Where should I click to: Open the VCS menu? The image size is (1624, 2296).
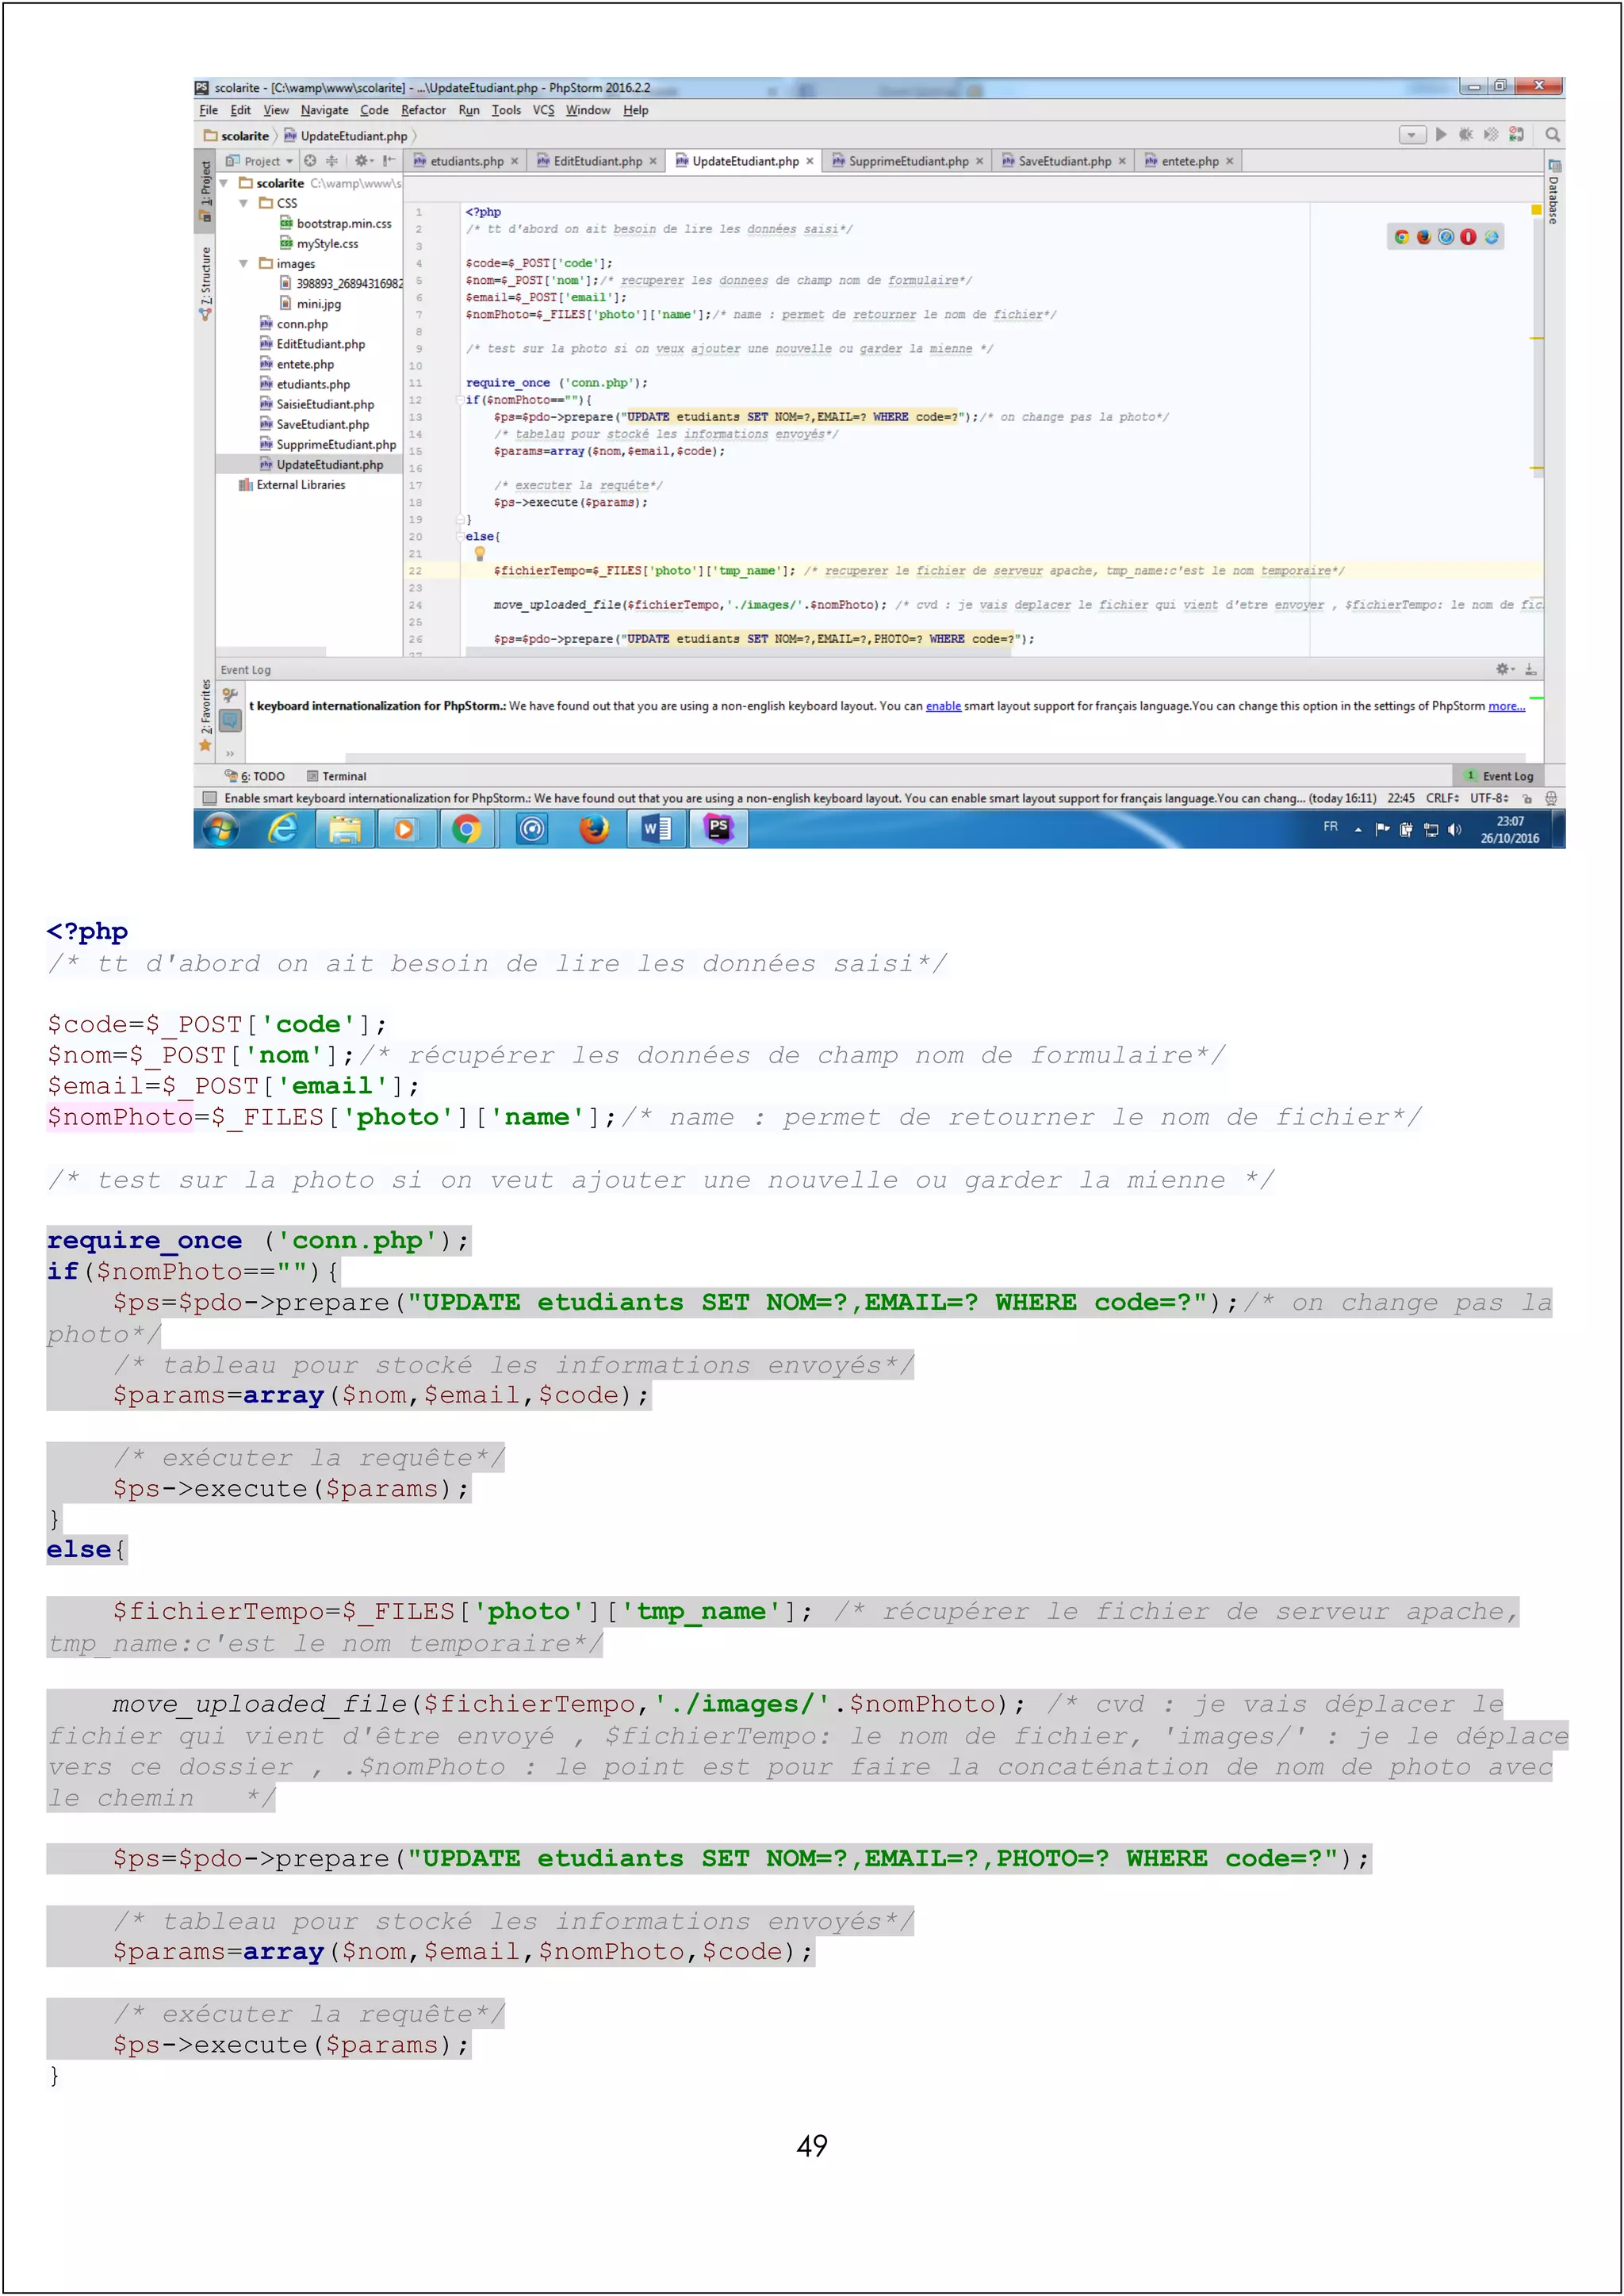pyautogui.click(x=543, y=110)
